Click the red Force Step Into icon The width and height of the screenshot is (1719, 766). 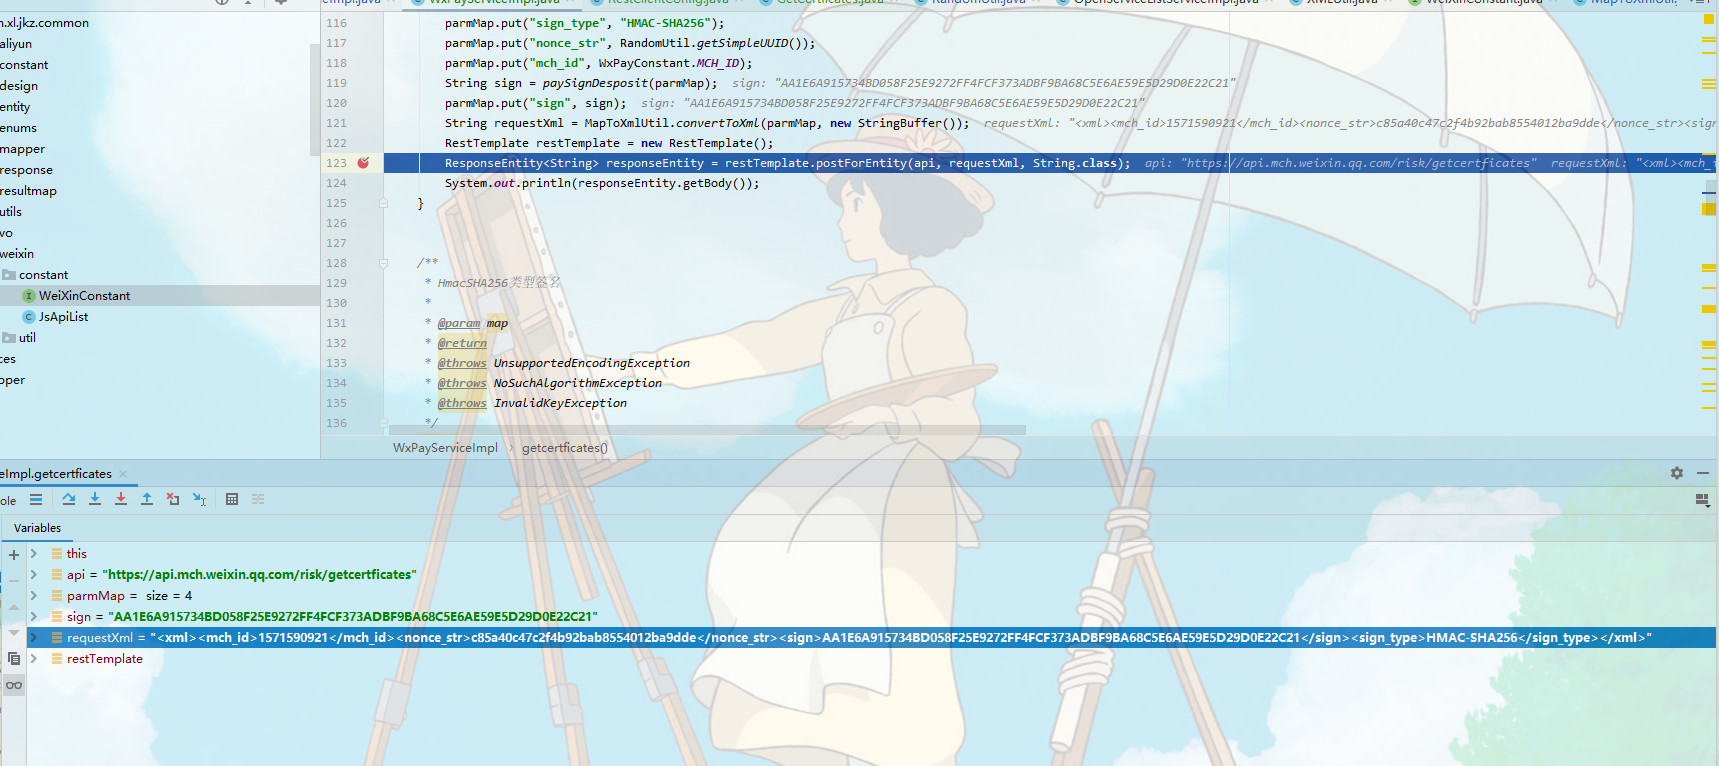pos(121,499)
